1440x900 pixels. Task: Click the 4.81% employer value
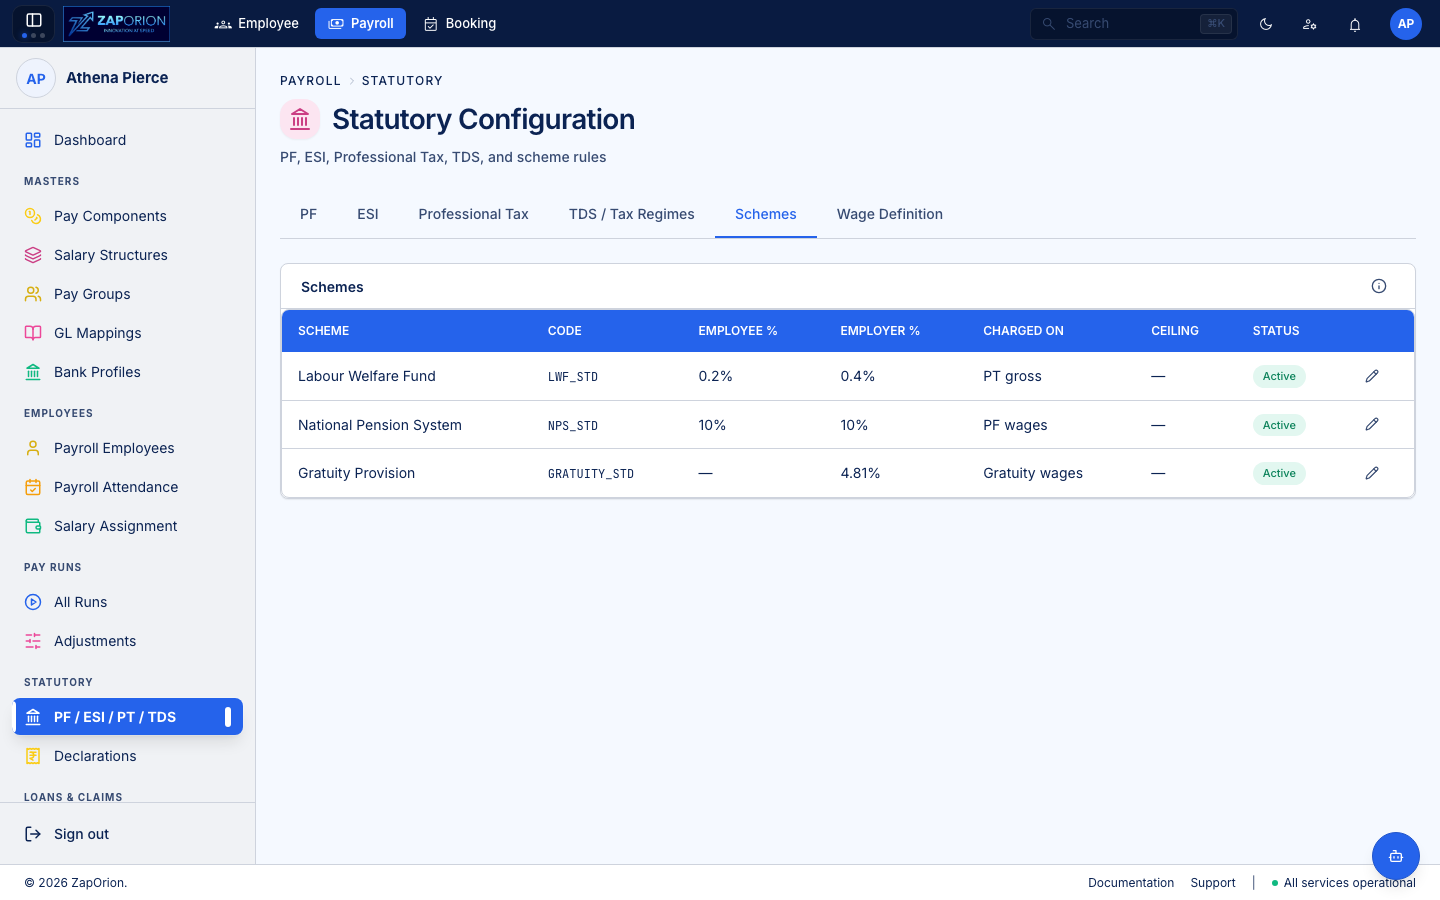tap(860, 473)
